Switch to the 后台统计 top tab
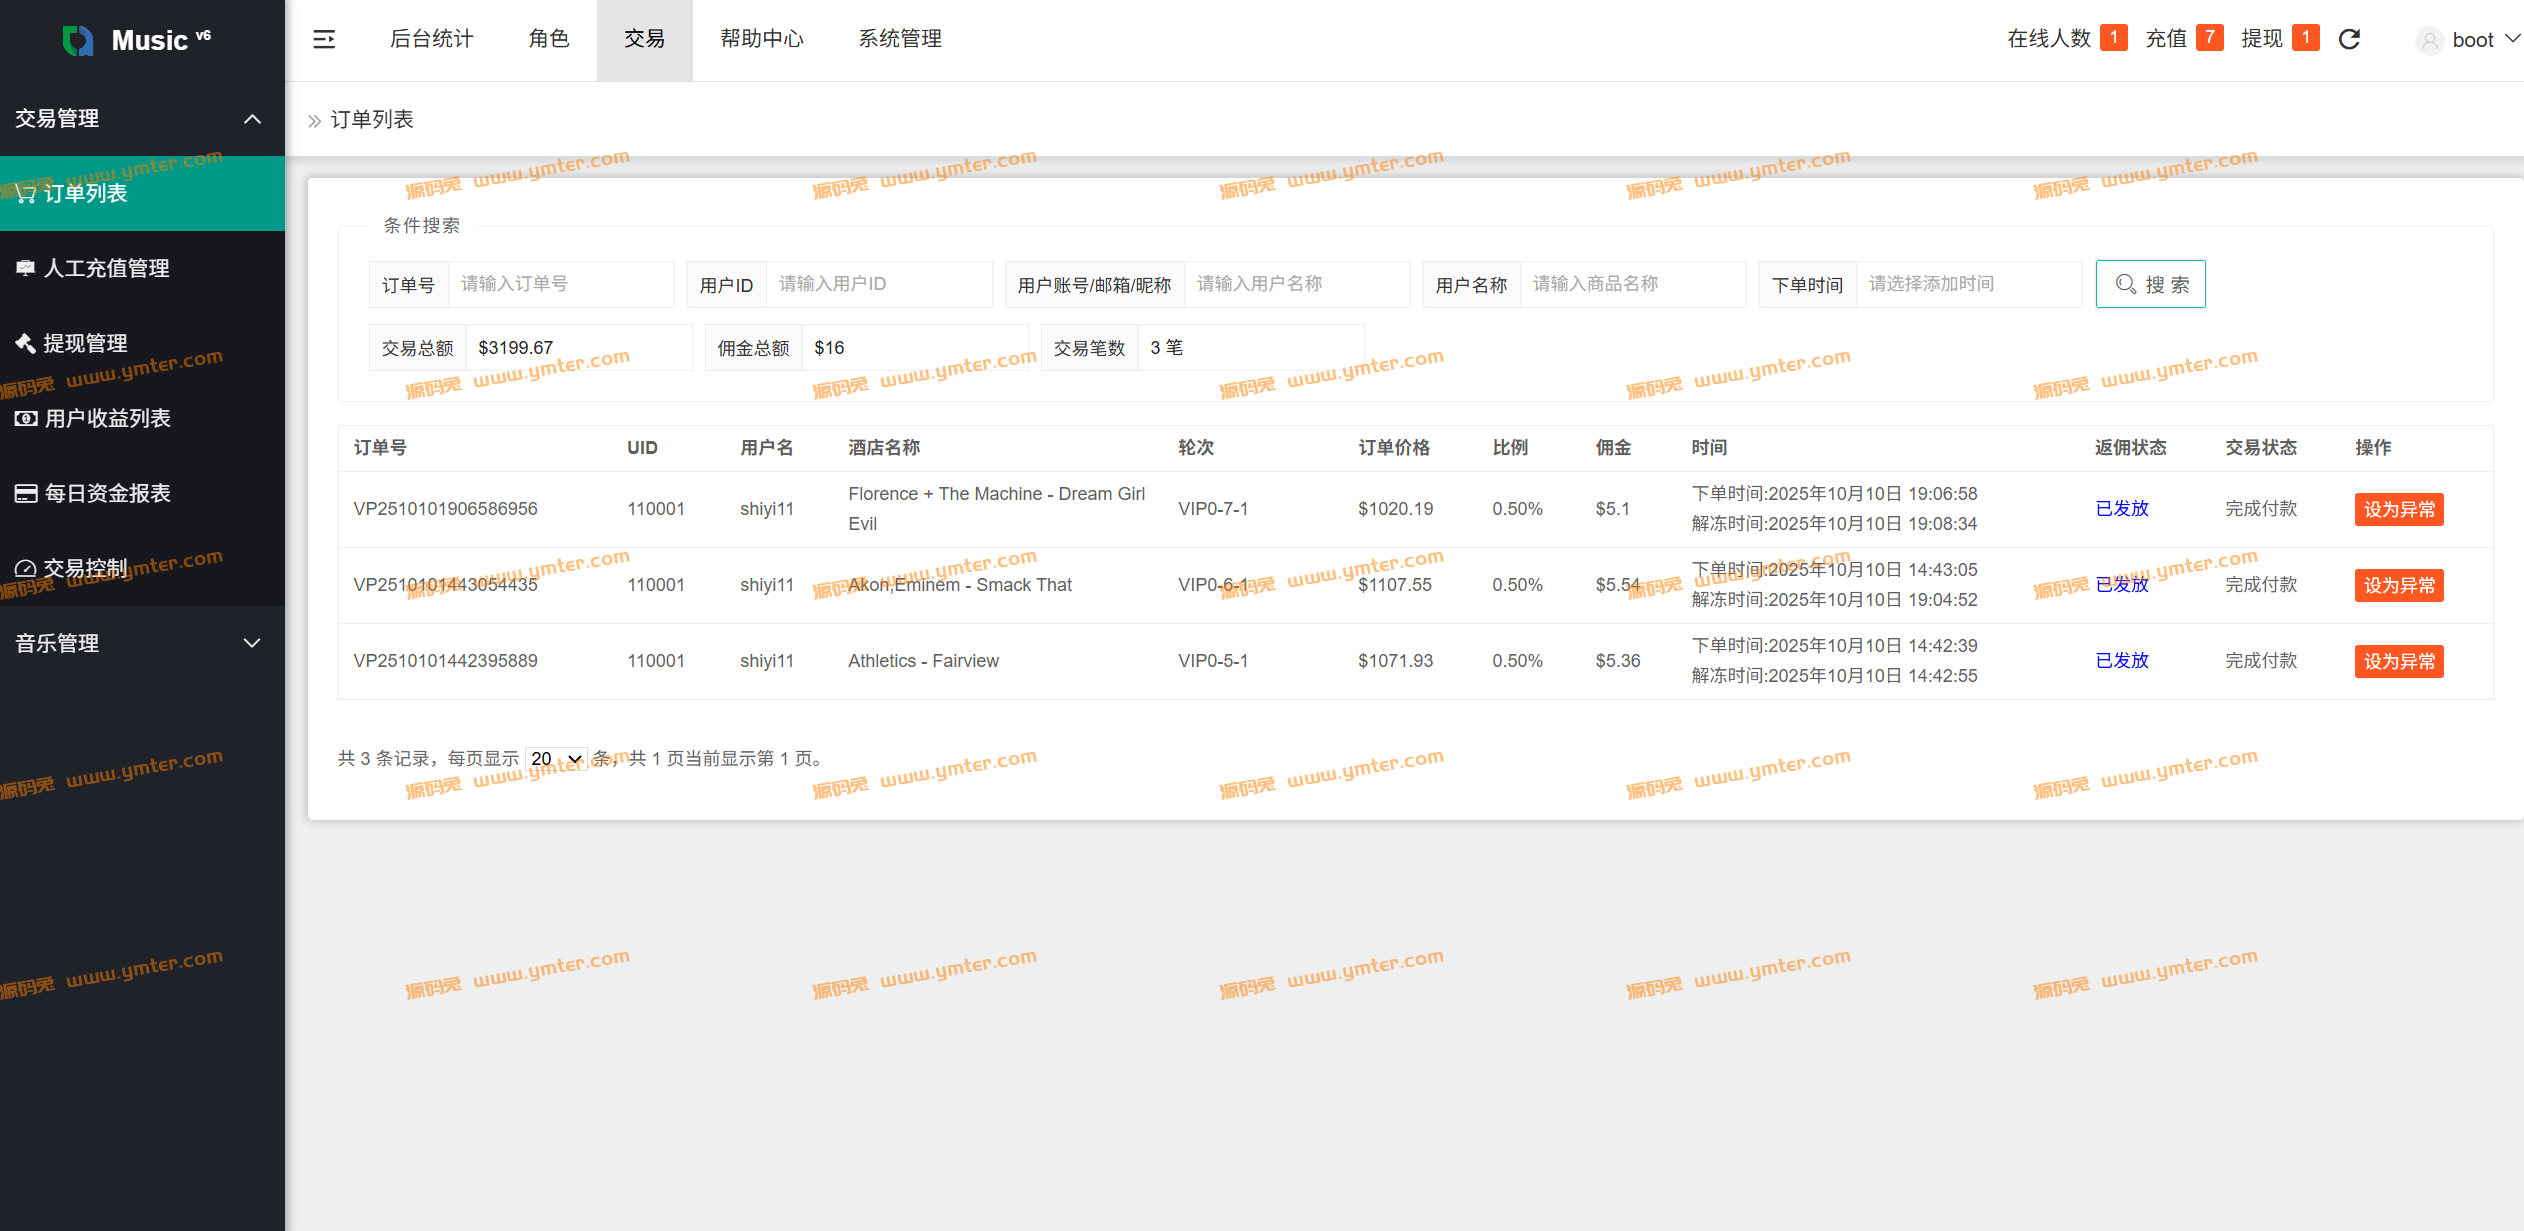This screenshot has height=1231, width=2524. tap(431, 39)
